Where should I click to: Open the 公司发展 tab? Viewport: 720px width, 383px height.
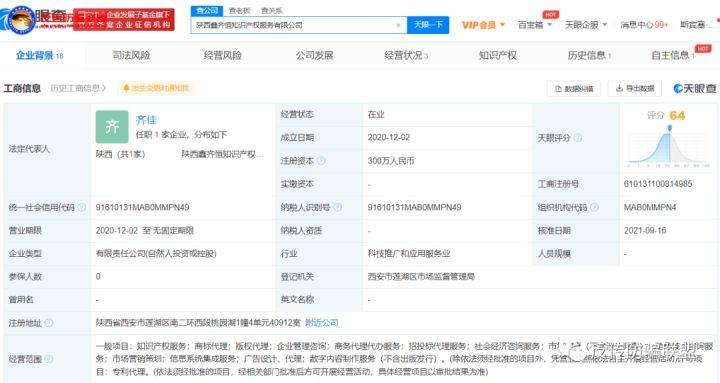click(x=315, y=56)
